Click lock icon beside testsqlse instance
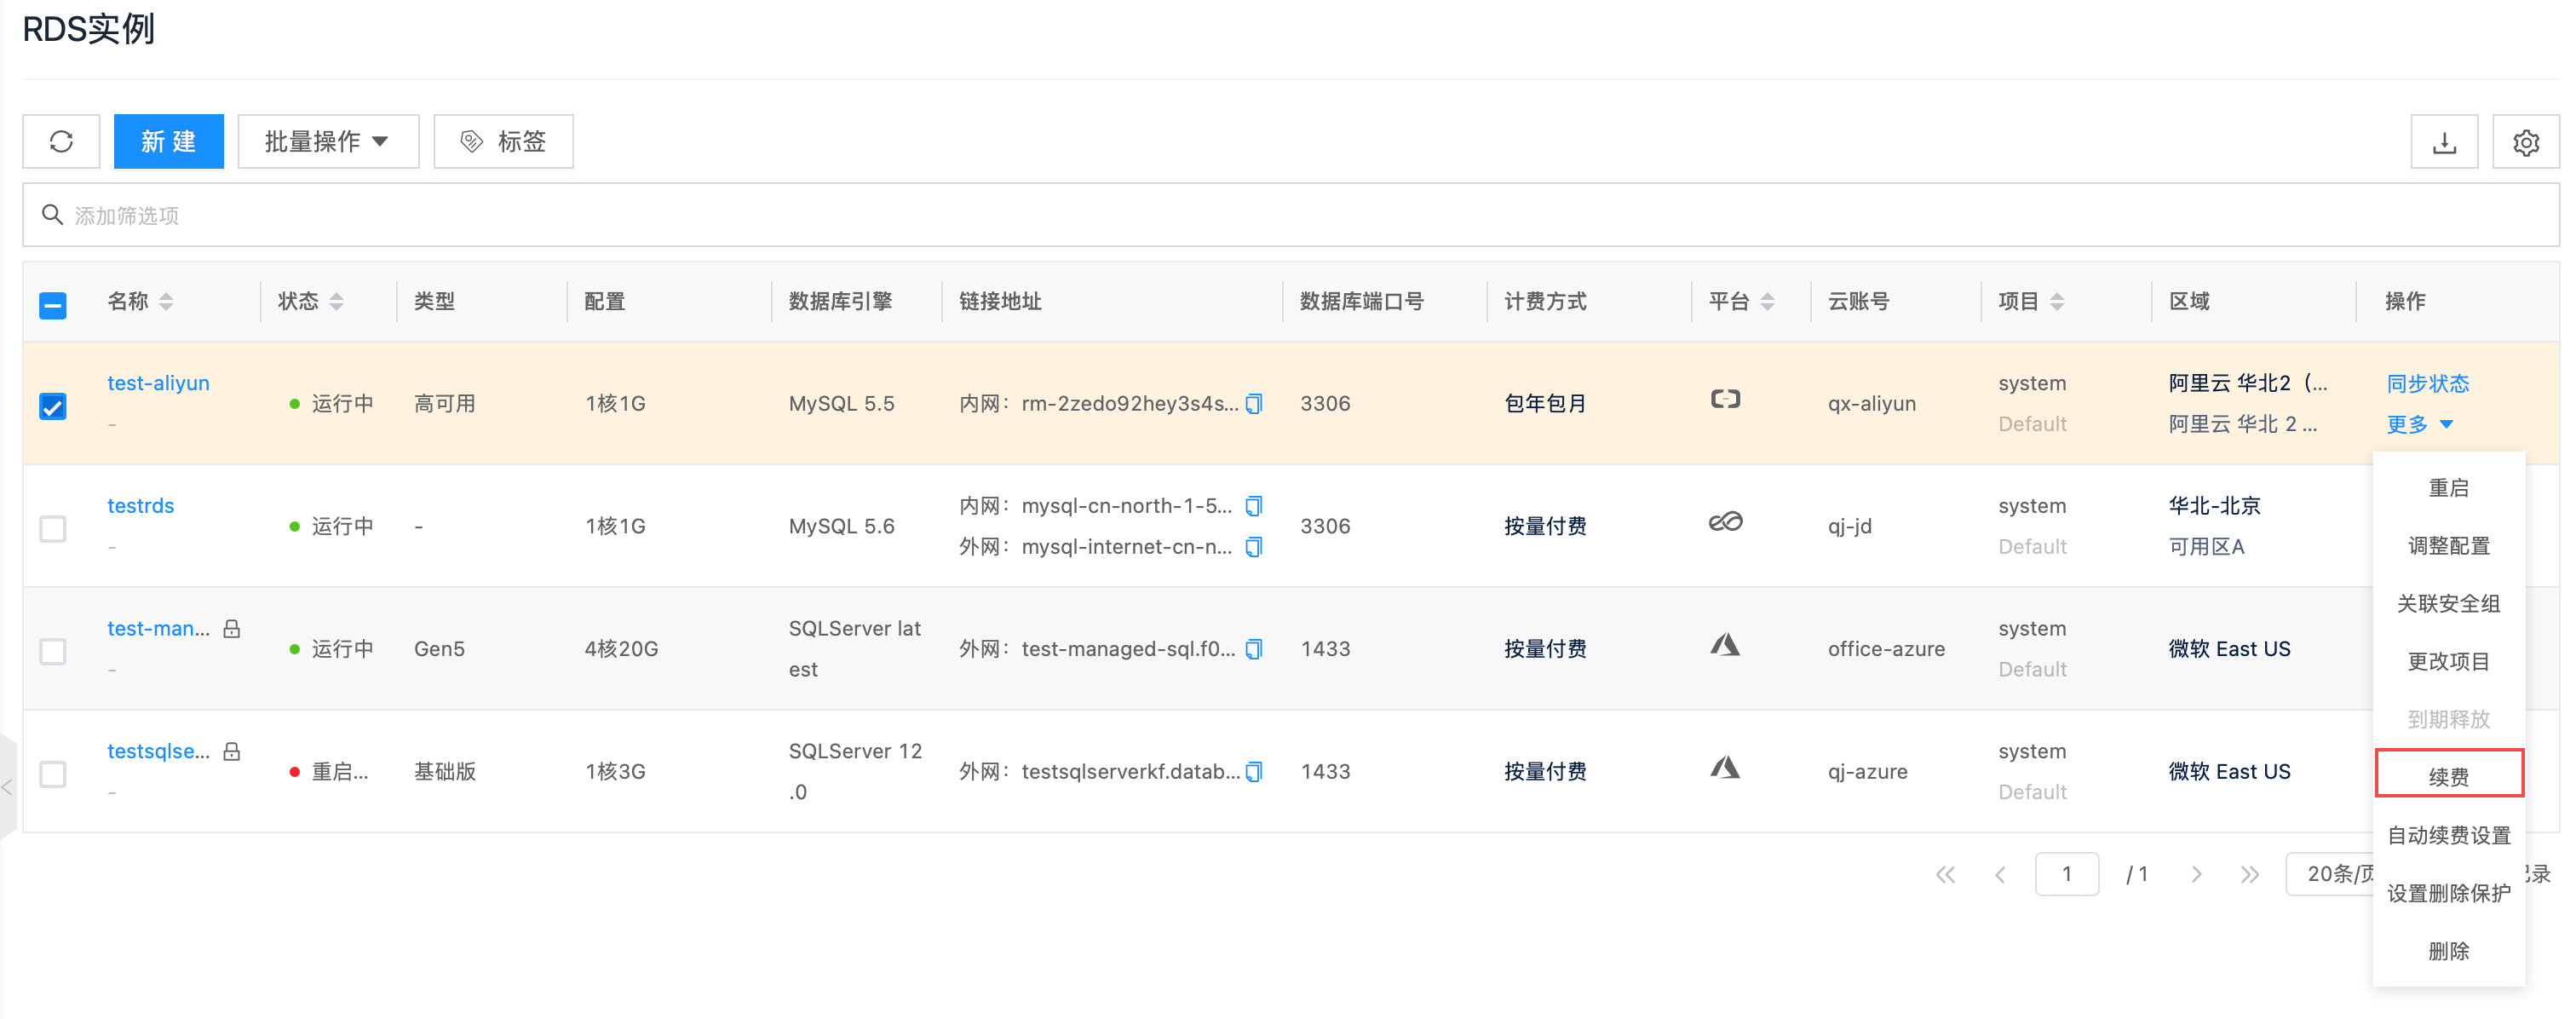The image size is (2576, 1019). [232, 751]
